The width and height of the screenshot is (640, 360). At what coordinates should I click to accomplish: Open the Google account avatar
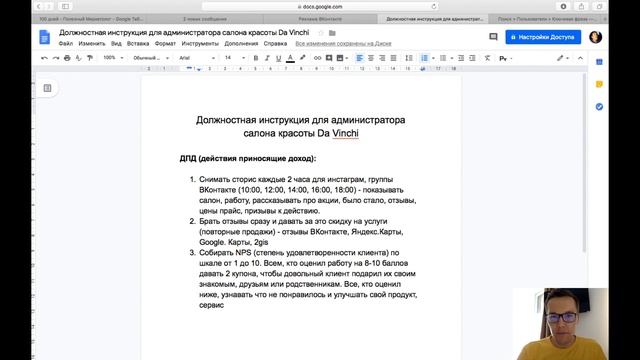pos(596,37)
